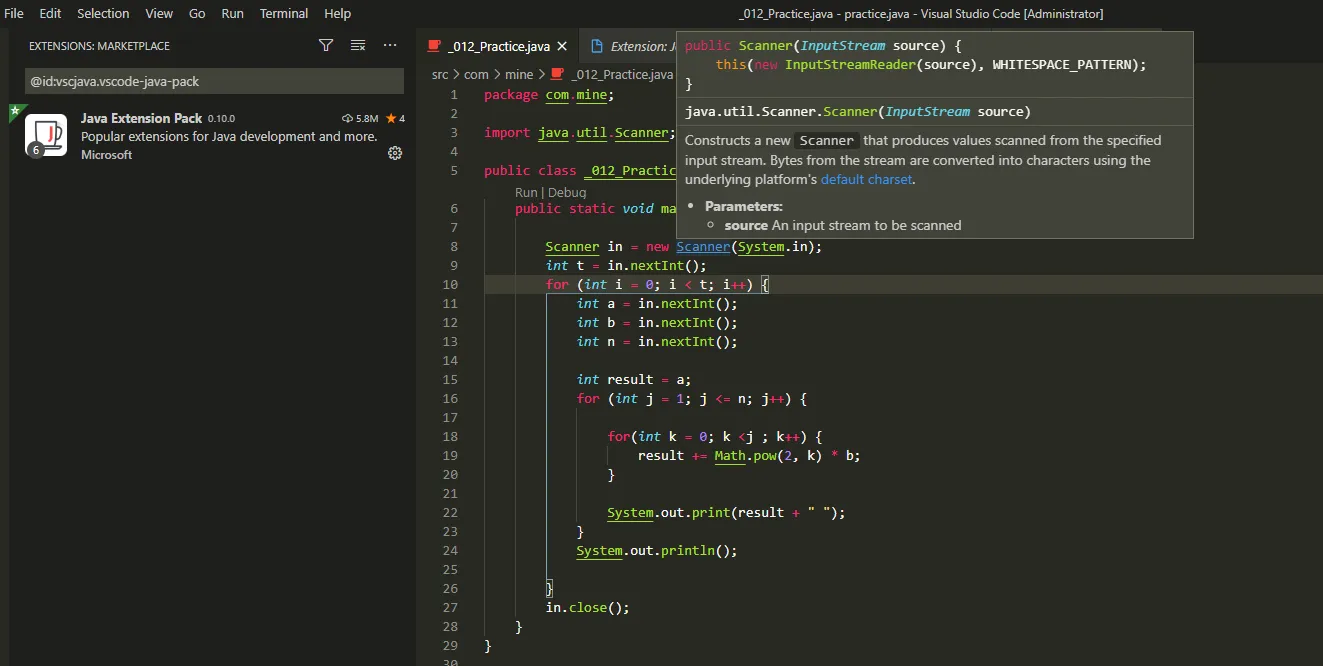Close the _012_Practice.java tab
Image resolution: width=1323 pixels, height=666 pixels.
pos(562,46)
